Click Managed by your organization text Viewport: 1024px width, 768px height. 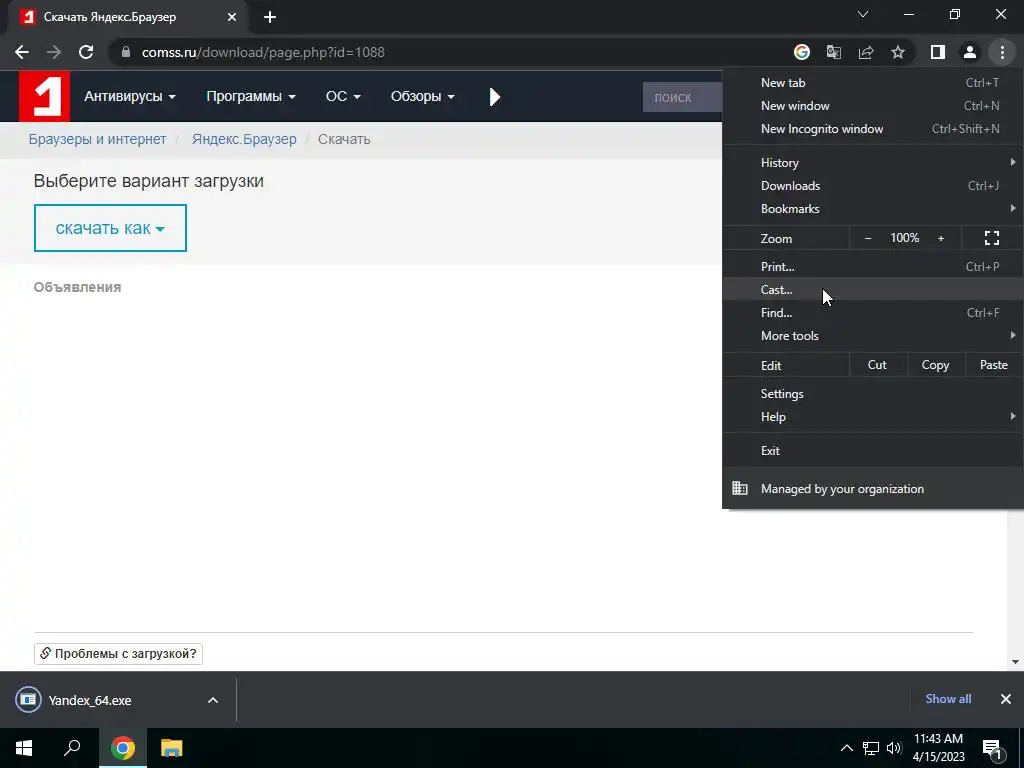click(842, 489)
